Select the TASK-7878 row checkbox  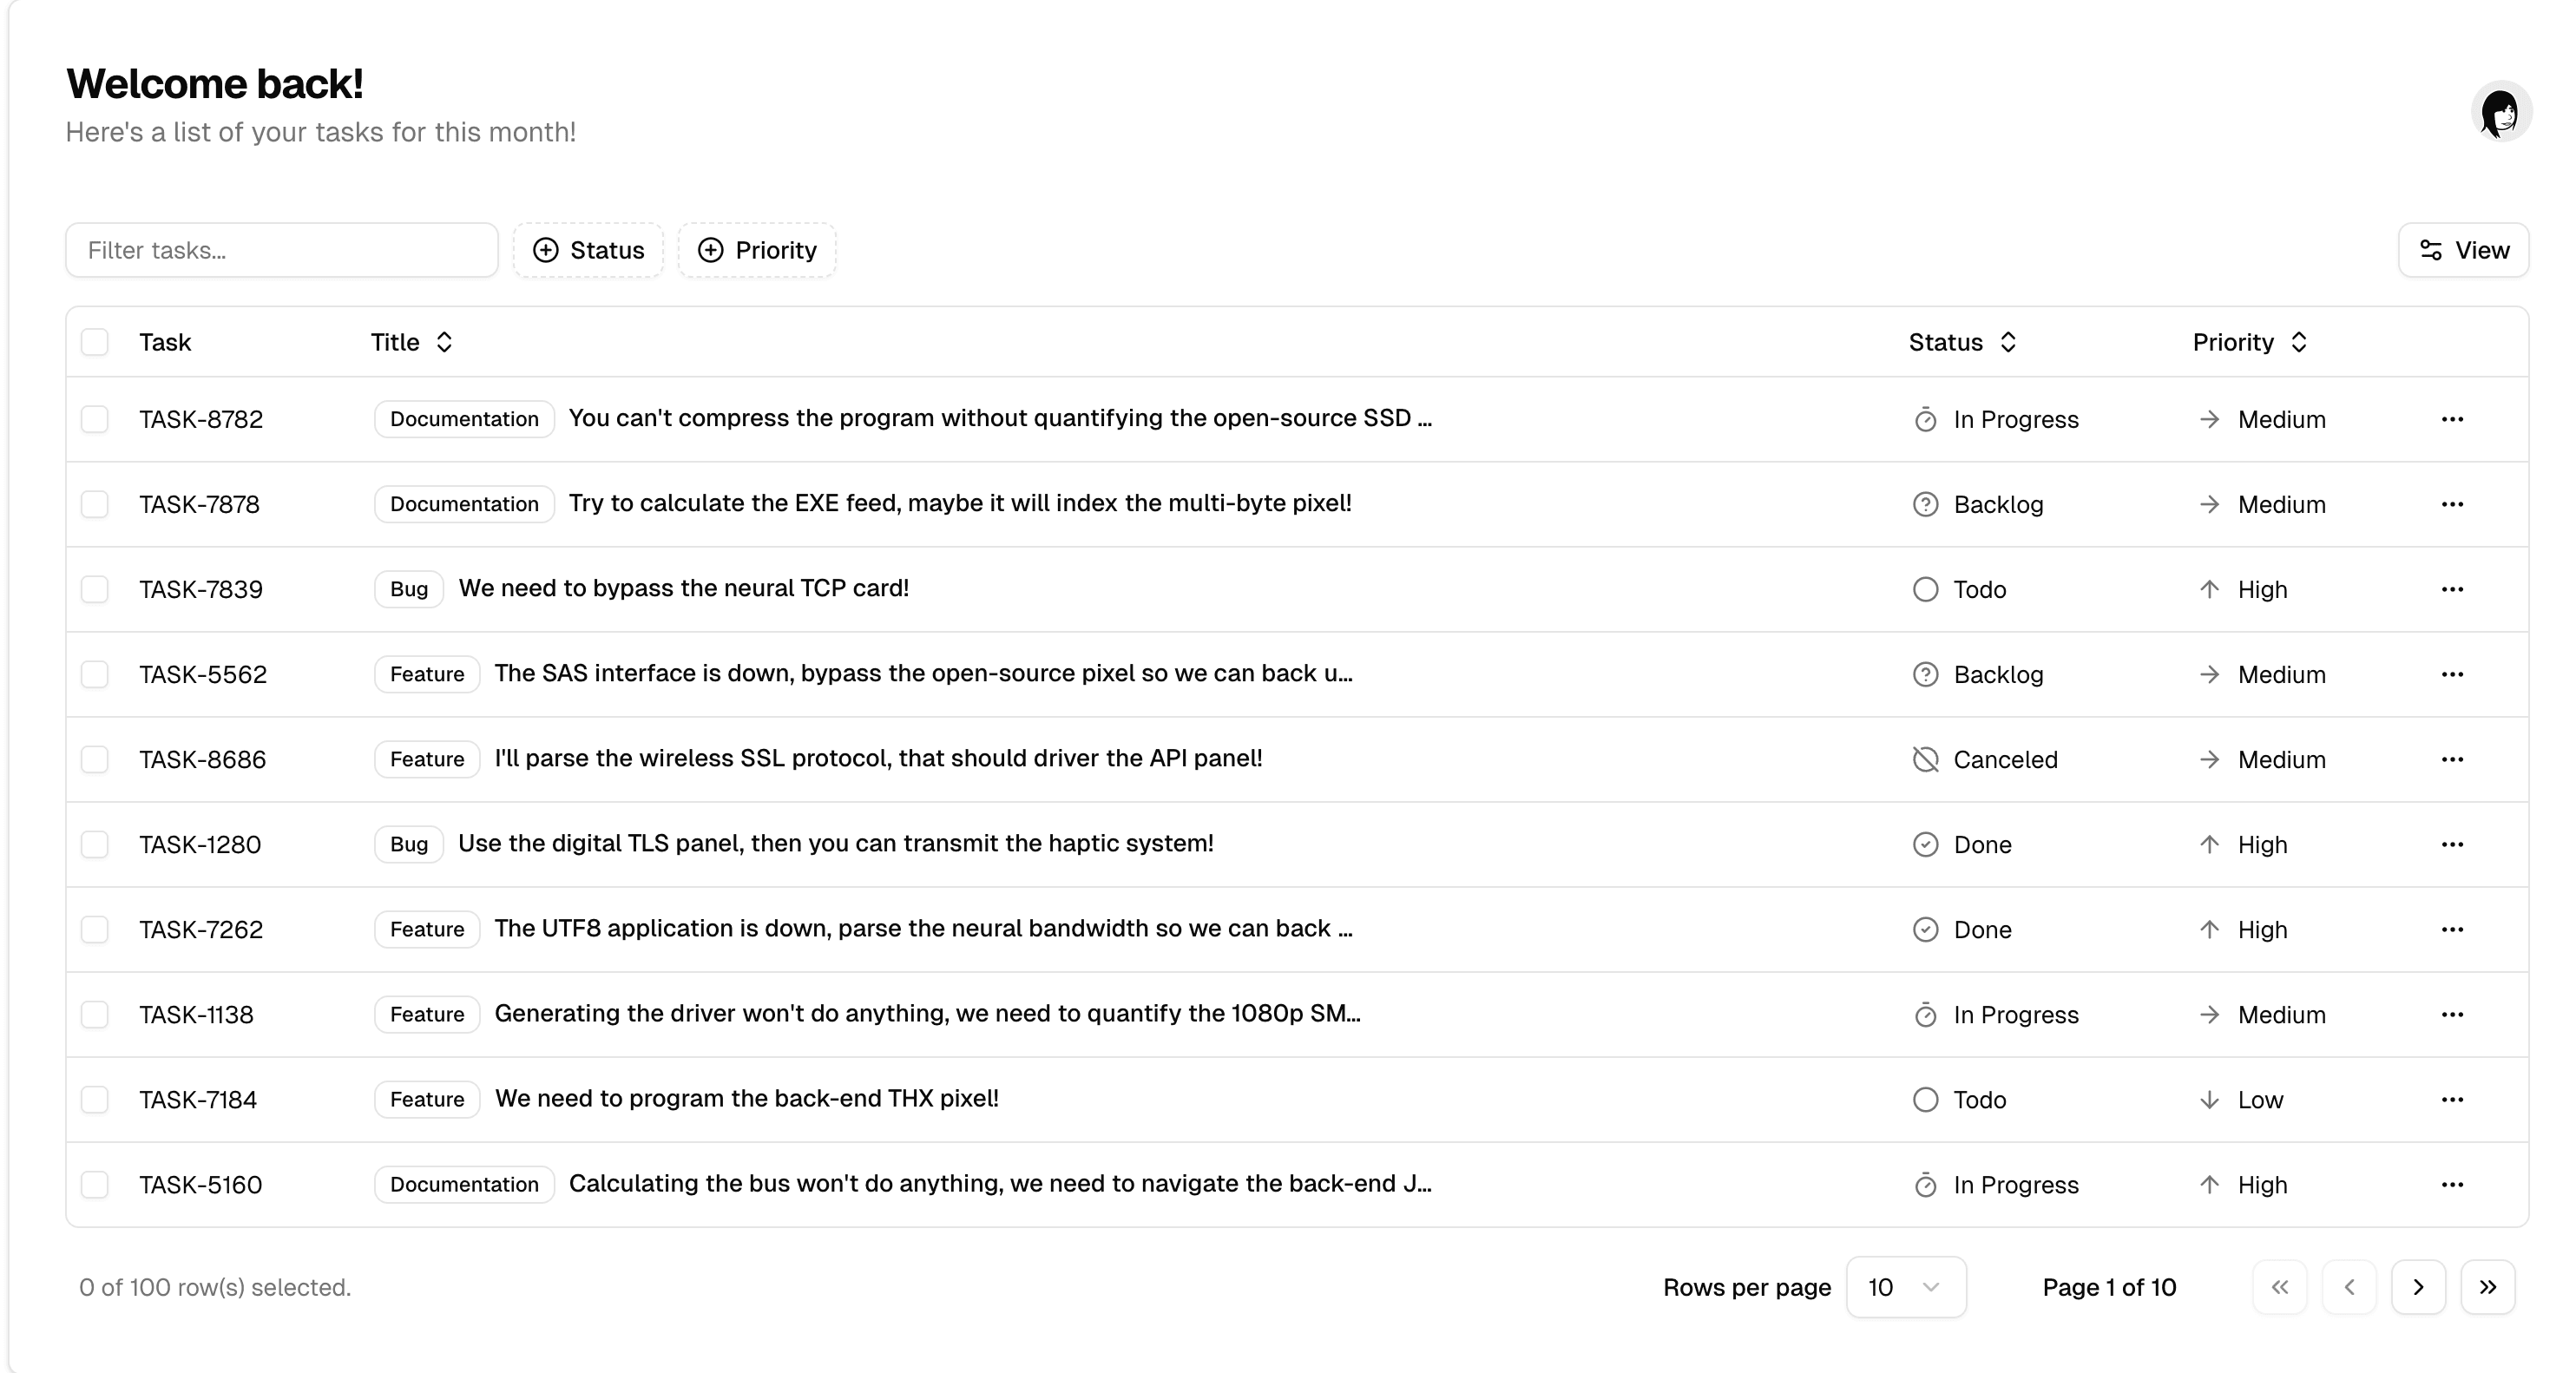pyautogui.click(x=95, y=504)
